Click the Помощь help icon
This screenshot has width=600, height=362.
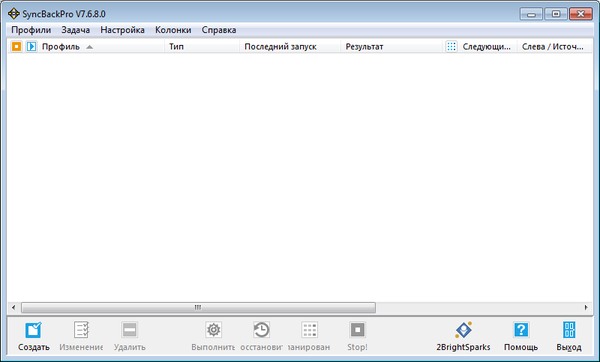pos(521,330)
